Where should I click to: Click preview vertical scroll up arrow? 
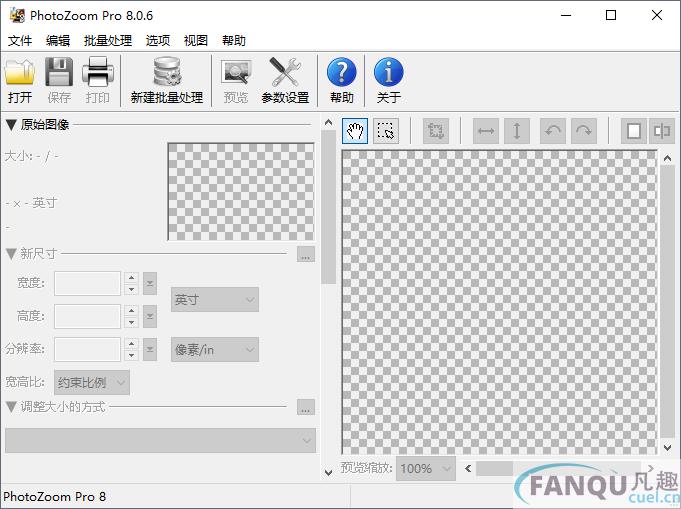[668, 159]
